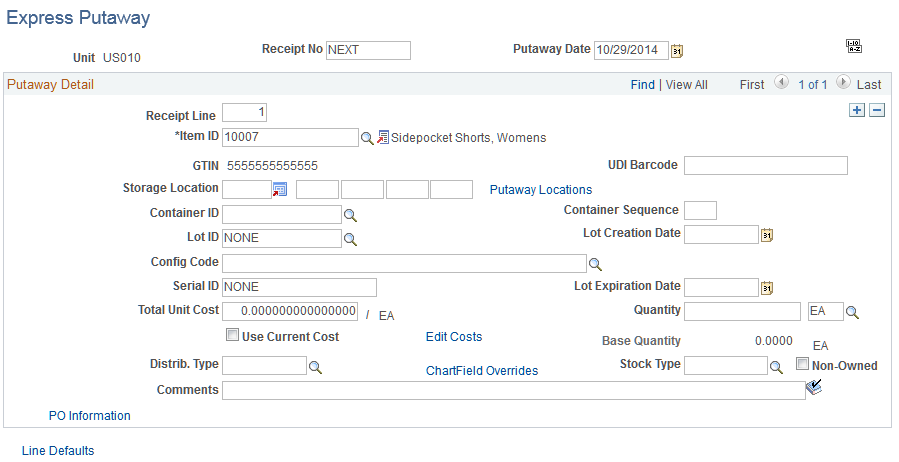
Task: Tick the Non-Owned checkbox
Action: 803,363
